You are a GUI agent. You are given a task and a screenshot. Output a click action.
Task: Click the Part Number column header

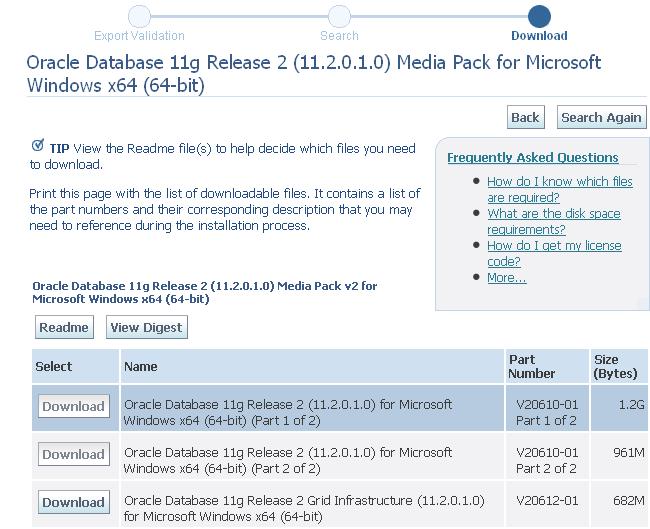[x=547, y=366]
